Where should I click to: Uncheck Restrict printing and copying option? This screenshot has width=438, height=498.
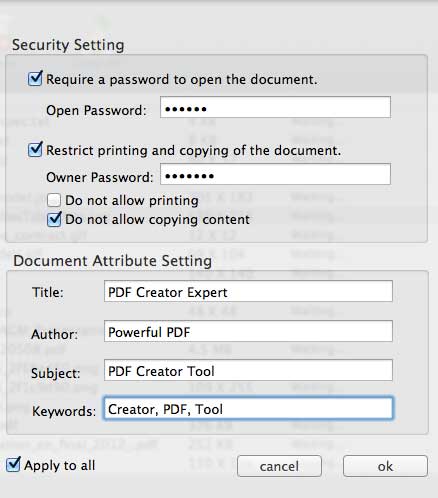[x=35, y=150]
